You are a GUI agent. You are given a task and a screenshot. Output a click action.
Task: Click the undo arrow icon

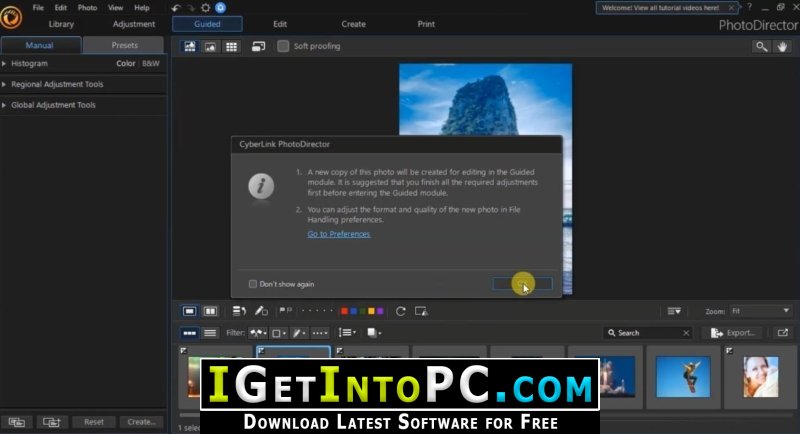tap(176, 8)
